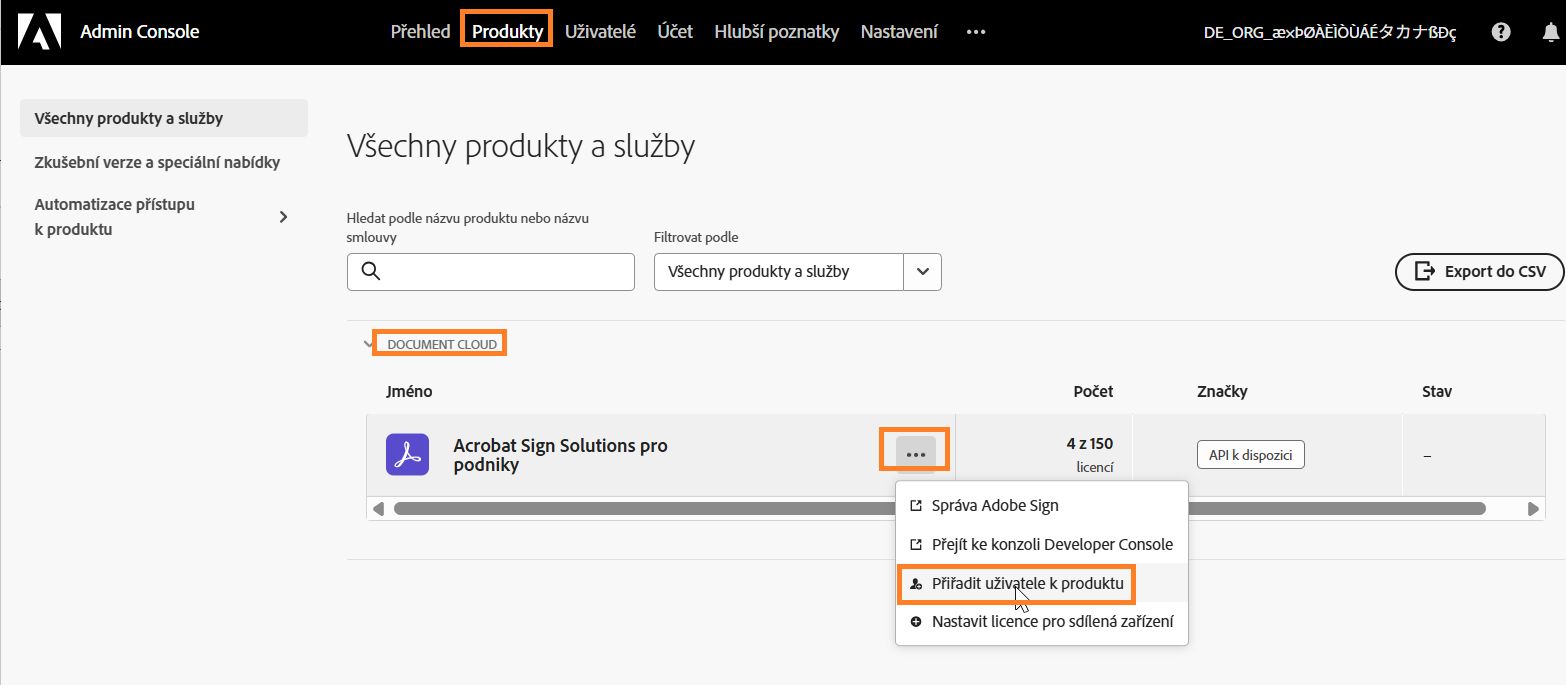Click the right arrow of the horizontal scrollbar
Screen dimensions: 1566x685
tap(1535, 508)
